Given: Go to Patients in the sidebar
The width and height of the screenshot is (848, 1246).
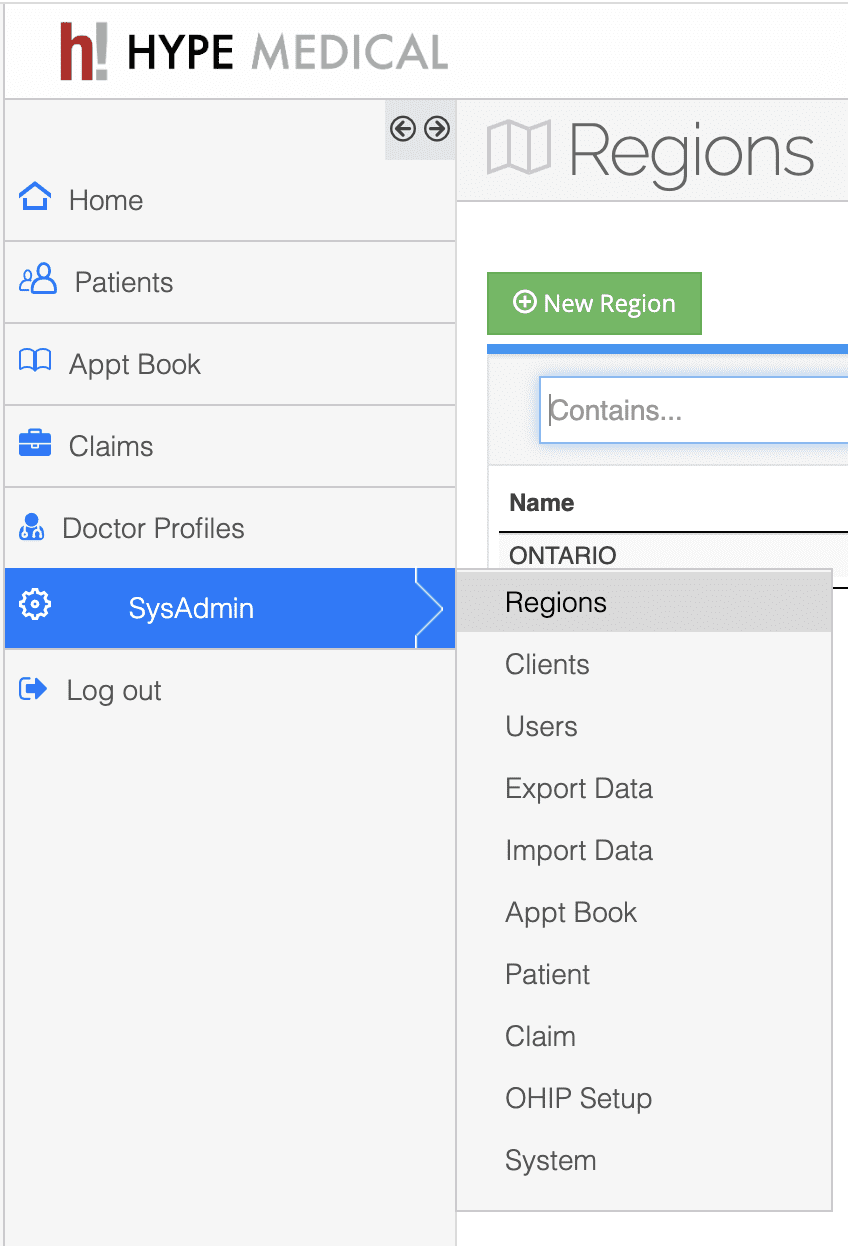Looking at the screenshot, I should (x=230, y=282).
